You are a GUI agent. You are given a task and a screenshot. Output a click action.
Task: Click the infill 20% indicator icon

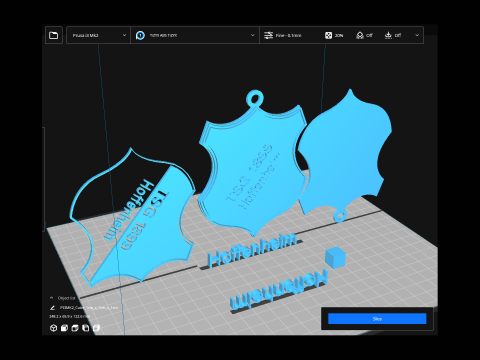coord(328,35)
